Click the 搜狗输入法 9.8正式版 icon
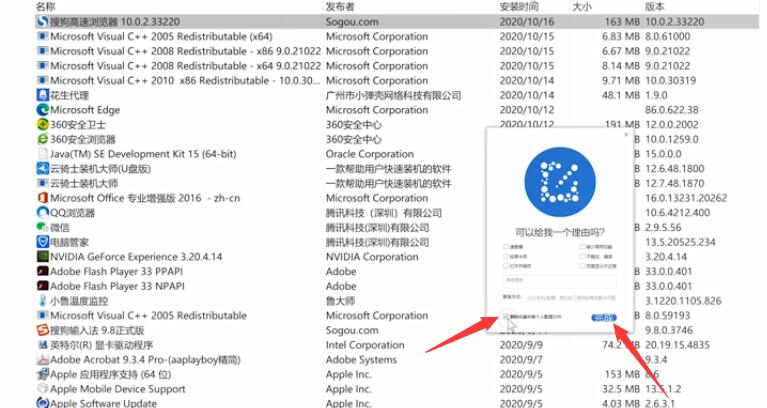Viewport: 767px width, 408px height. click(x=43, y=330)
